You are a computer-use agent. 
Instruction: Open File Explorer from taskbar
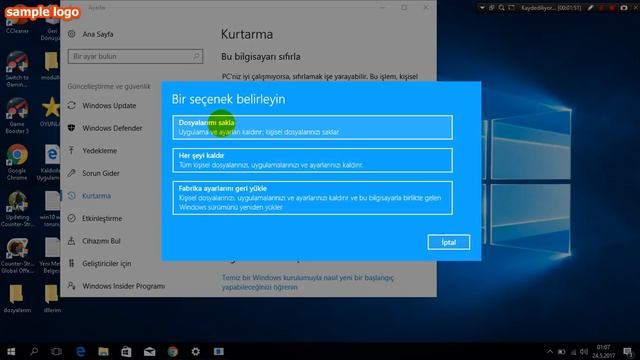(x=103, y=351)
